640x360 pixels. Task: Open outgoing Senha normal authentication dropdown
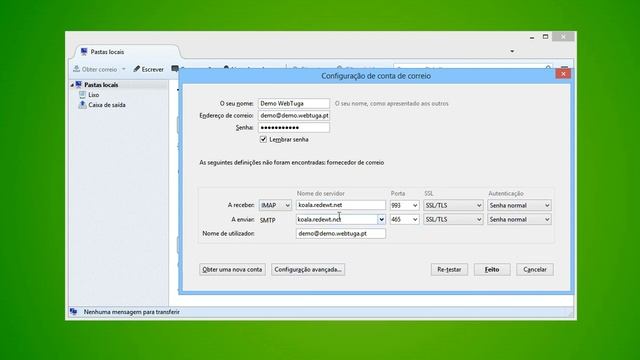[519, 220]
